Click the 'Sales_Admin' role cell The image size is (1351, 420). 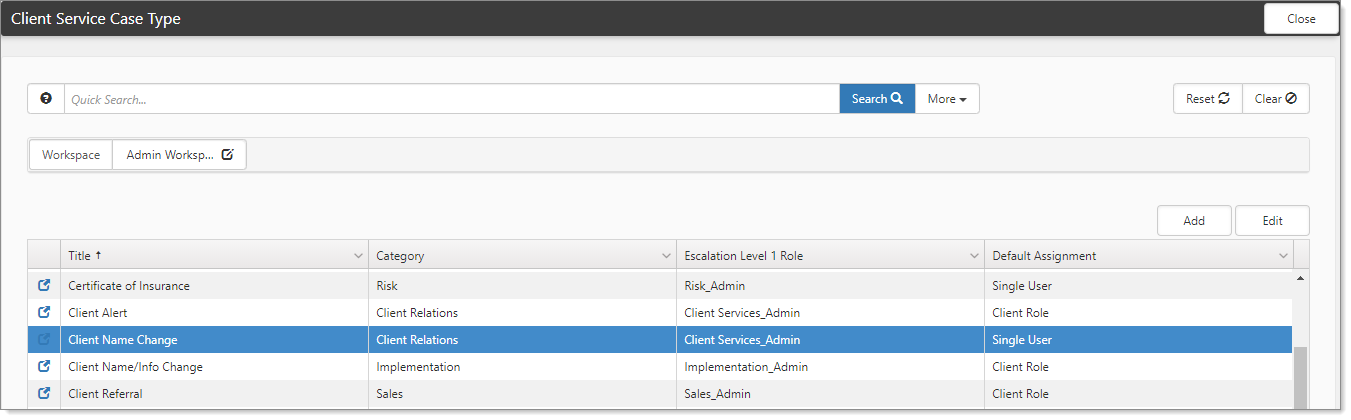click(830, 393)
